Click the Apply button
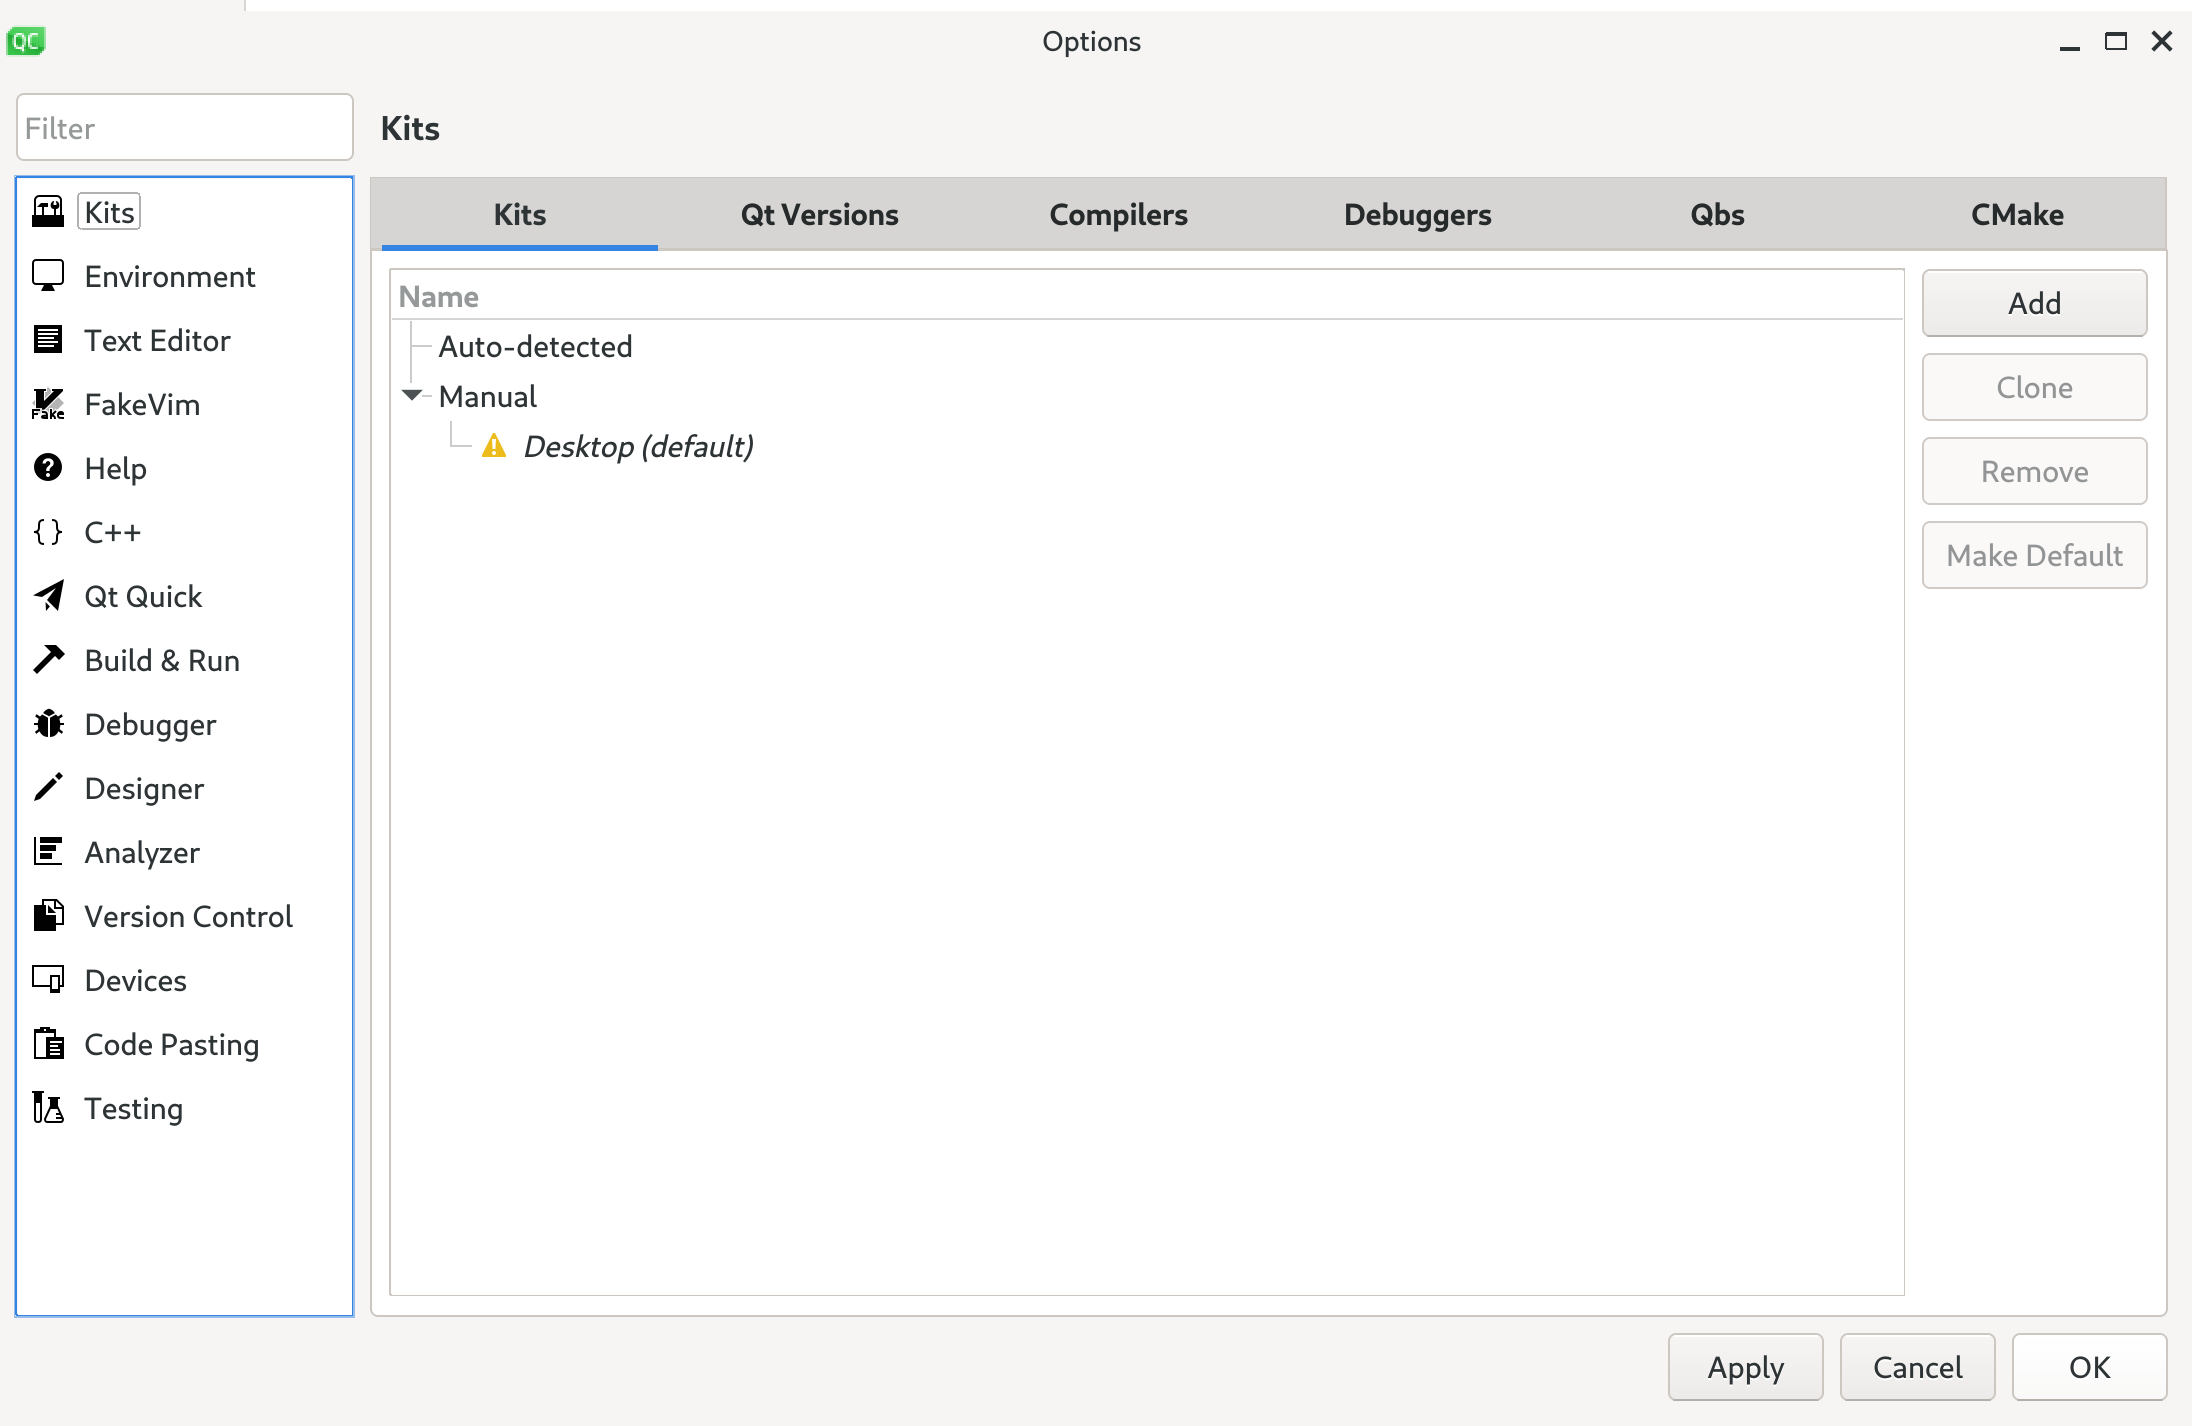 (1745, 1367)
